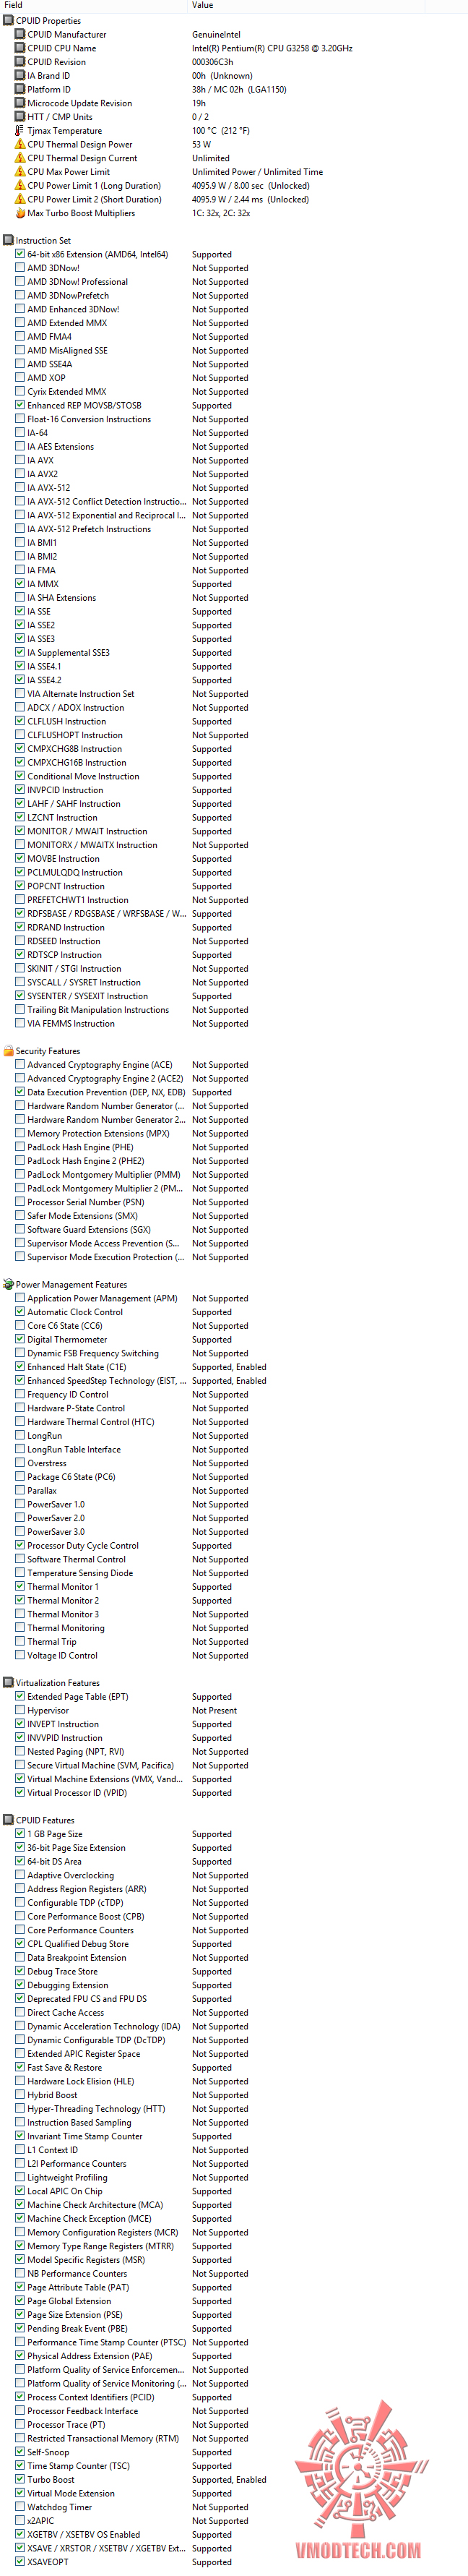The image size is (468, 2576).
Task: Click the chip icon beside IA Brand ID
Action: [20, 75]
